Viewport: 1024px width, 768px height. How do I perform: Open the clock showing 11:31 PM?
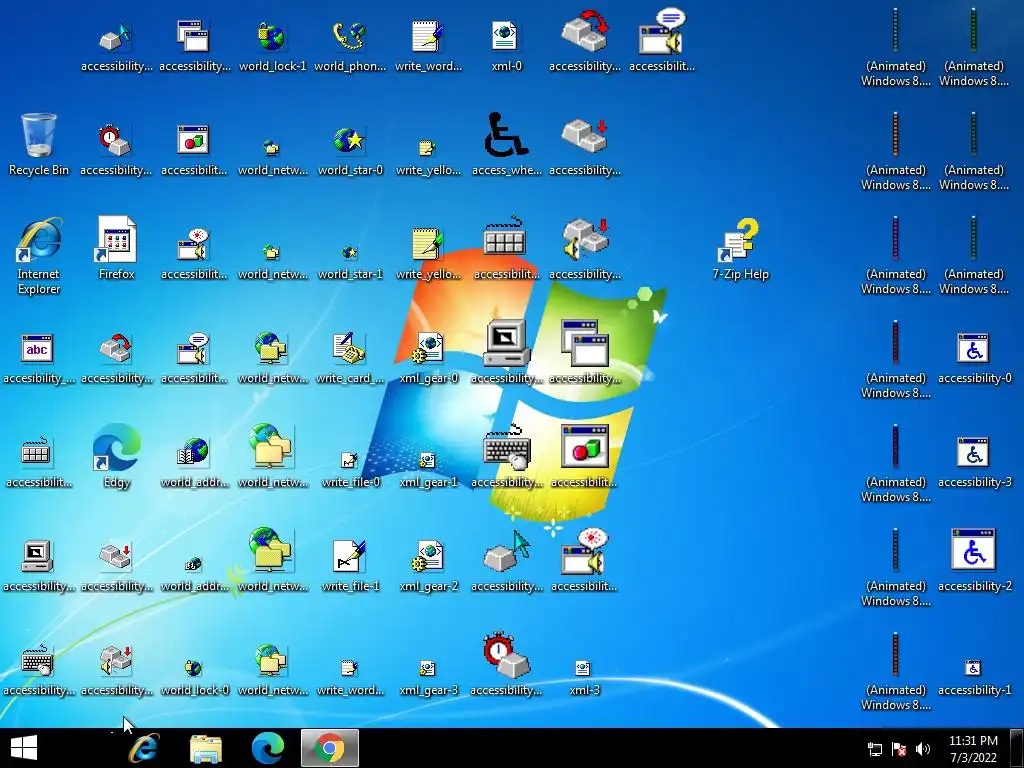pyautogui.click(x=973, y=748)
